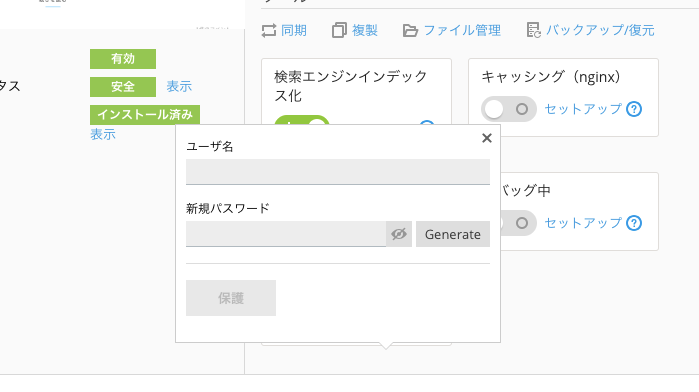
Task: Open help icon for キャッシング (nginx)
Action: (x=634, y=109)
